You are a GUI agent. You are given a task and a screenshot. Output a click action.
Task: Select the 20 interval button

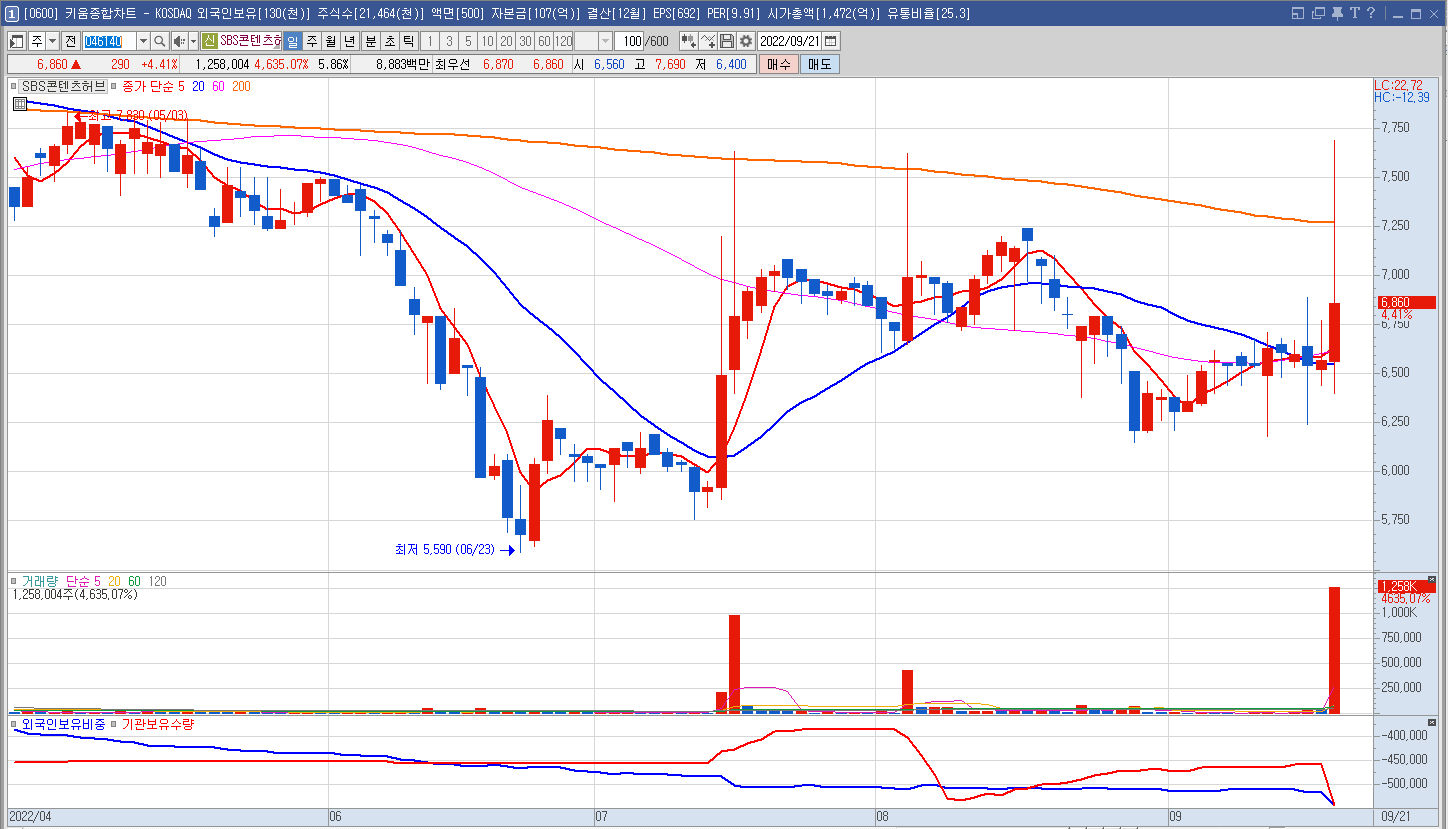click(506, 41)
